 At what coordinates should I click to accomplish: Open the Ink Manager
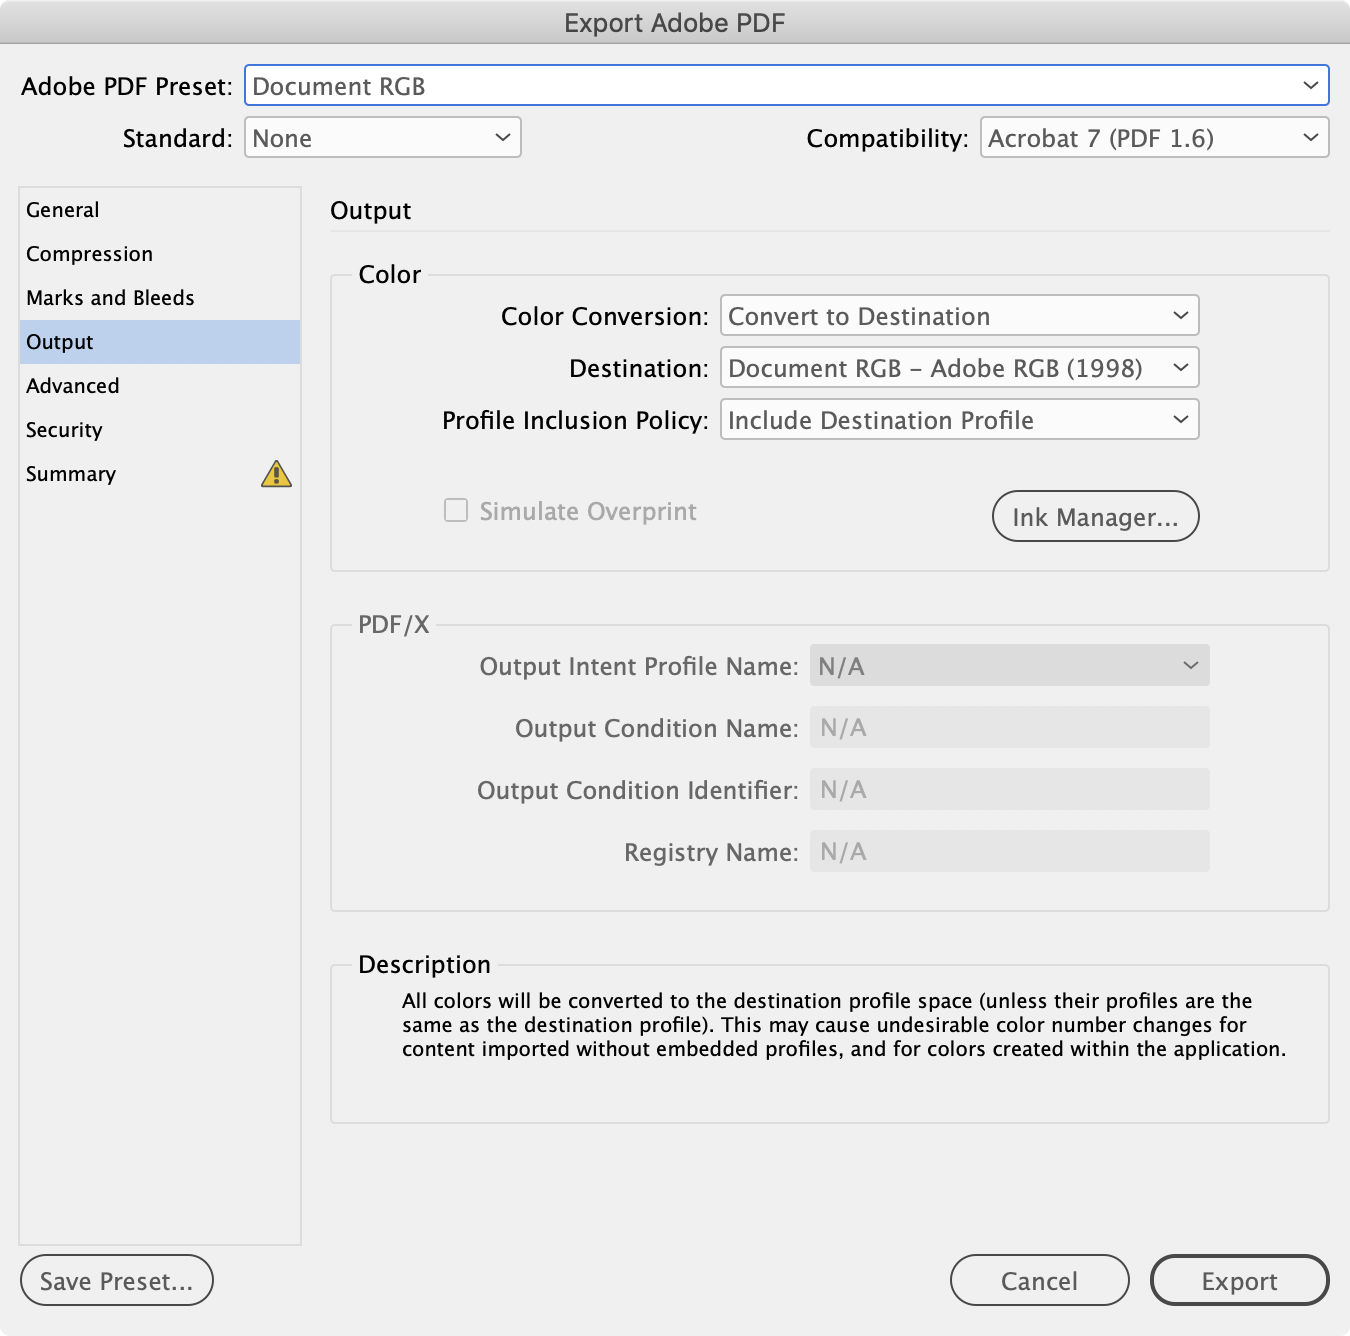pyautogui.click(x=1095, y=516)
